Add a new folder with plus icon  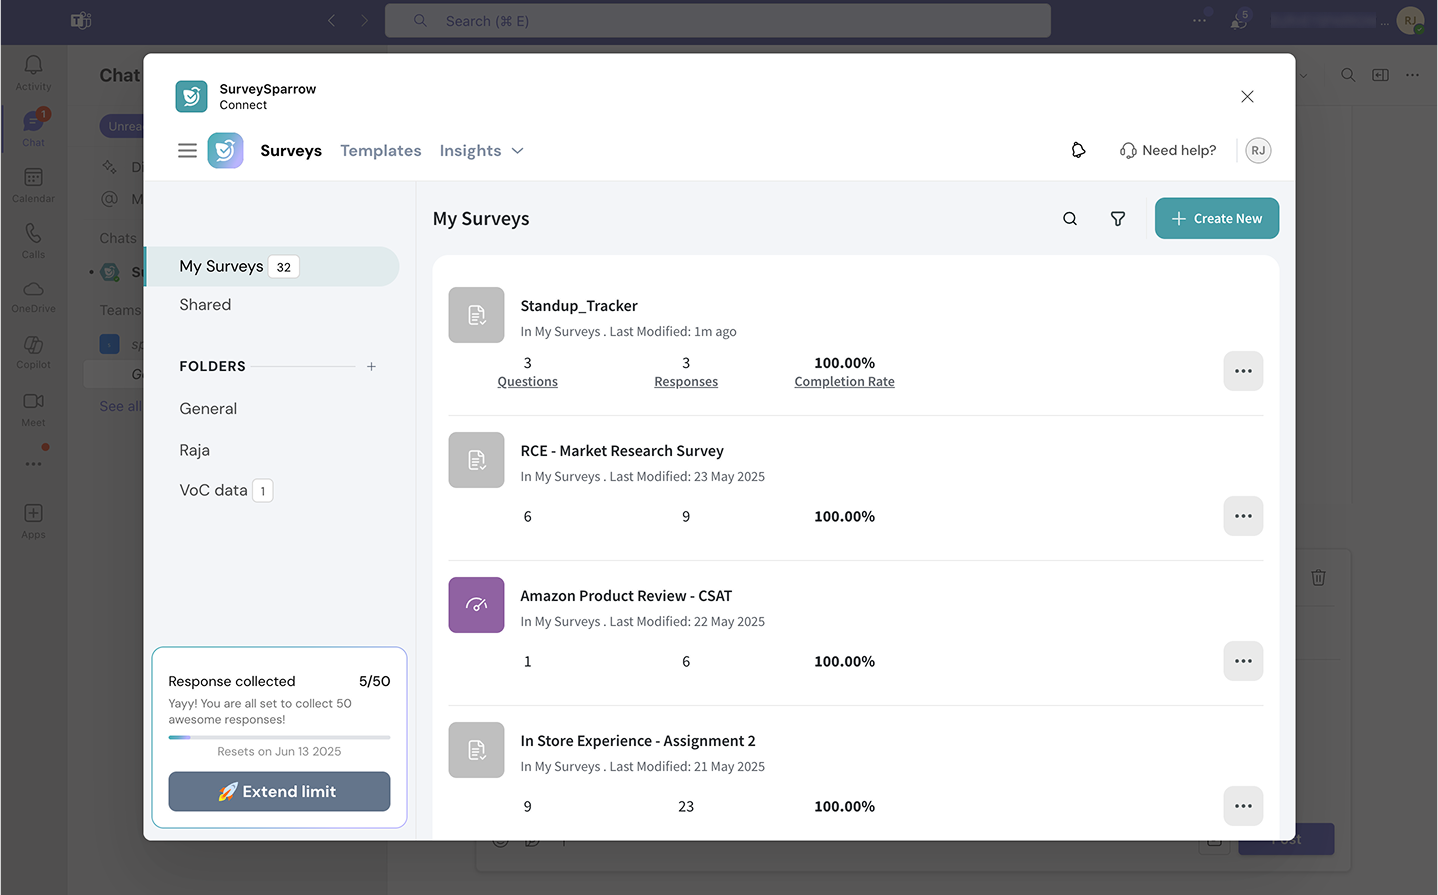tap(371, 367)
